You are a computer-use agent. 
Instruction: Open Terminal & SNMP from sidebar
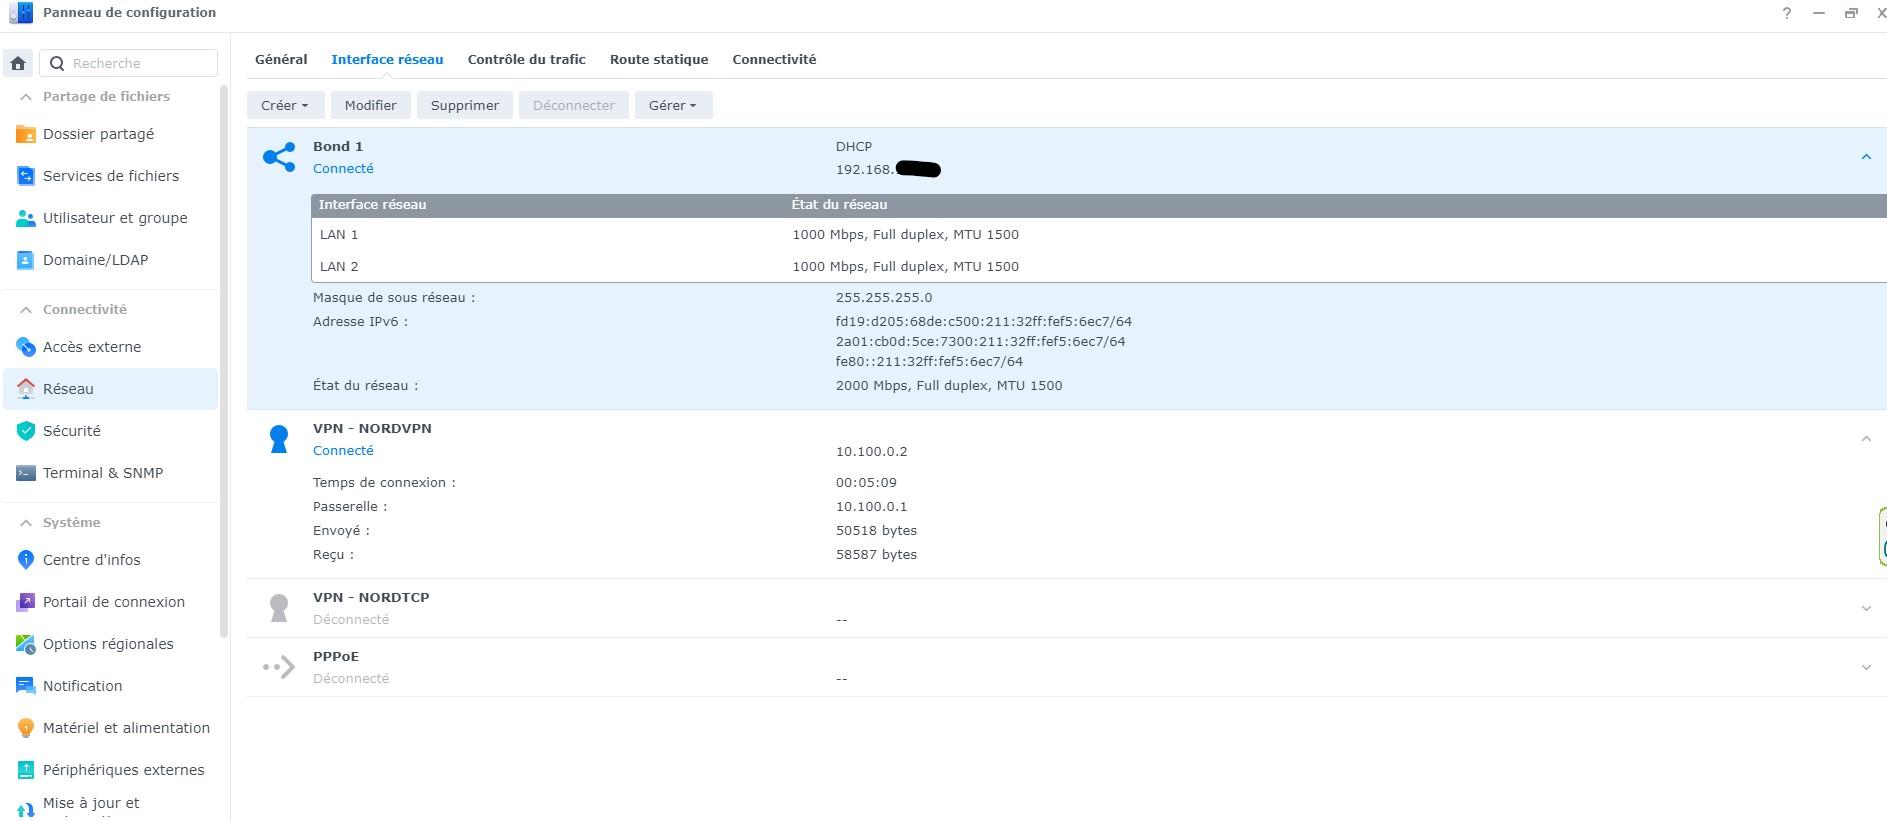coord(102,473)
